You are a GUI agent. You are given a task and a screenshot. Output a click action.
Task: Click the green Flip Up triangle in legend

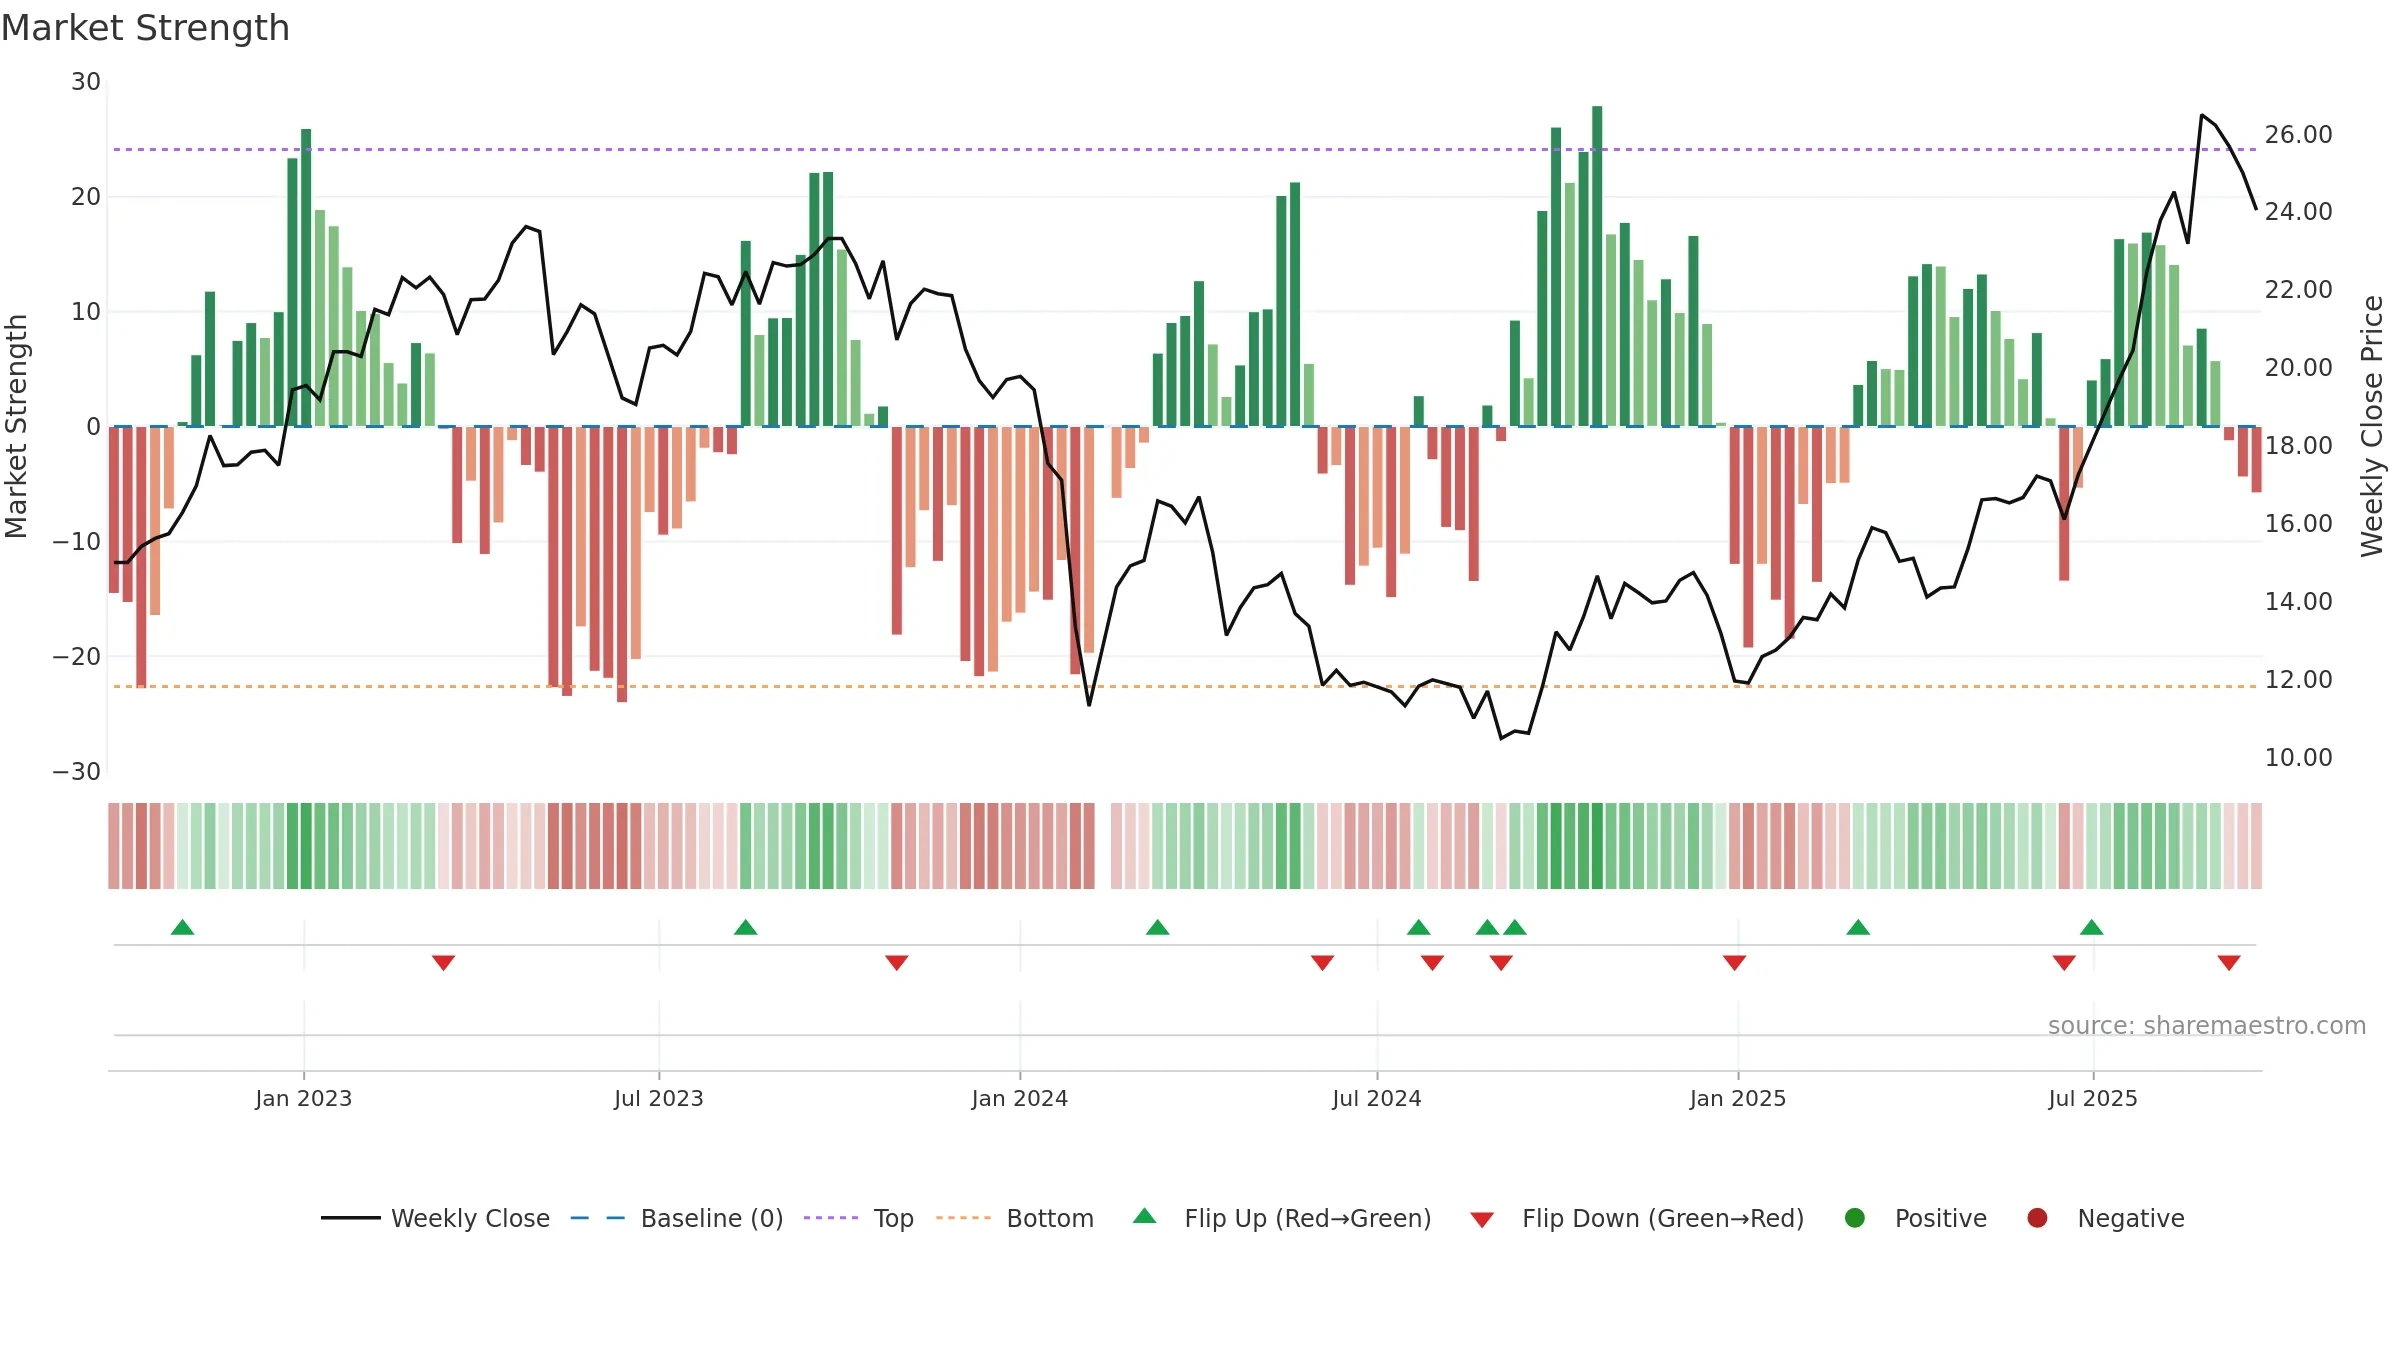tap(1145, 1216)
